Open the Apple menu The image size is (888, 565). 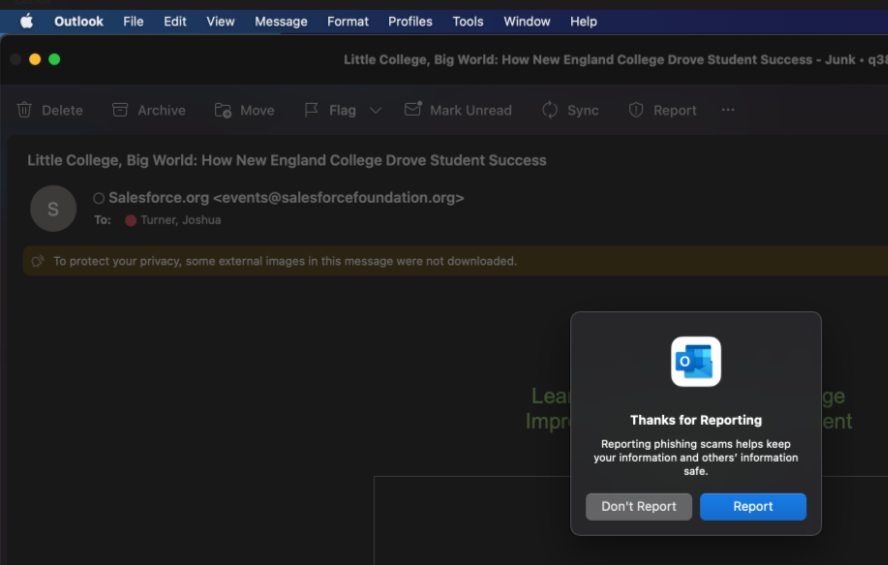27,22
